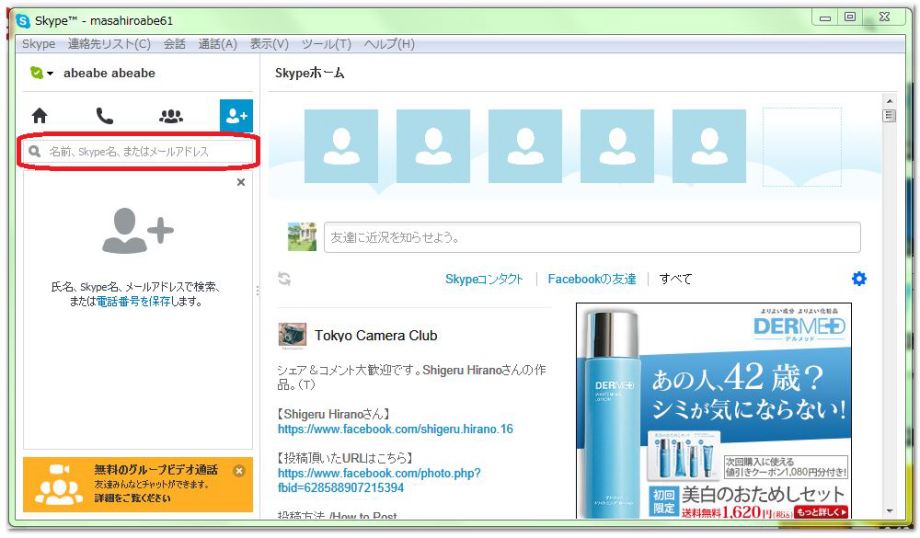
Task: Click the contact search field
Action: pos(138,151)
